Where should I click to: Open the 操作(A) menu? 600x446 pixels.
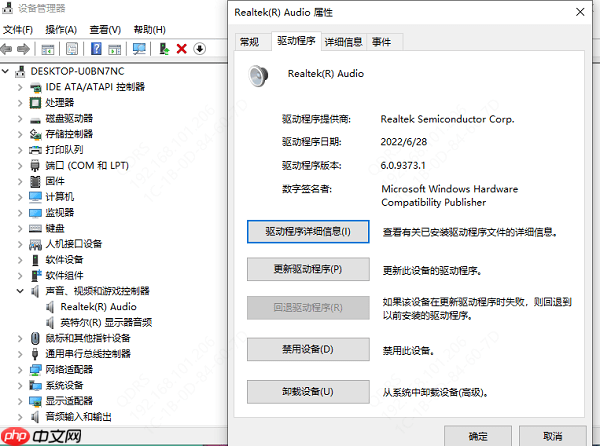(x=61, y=29)
